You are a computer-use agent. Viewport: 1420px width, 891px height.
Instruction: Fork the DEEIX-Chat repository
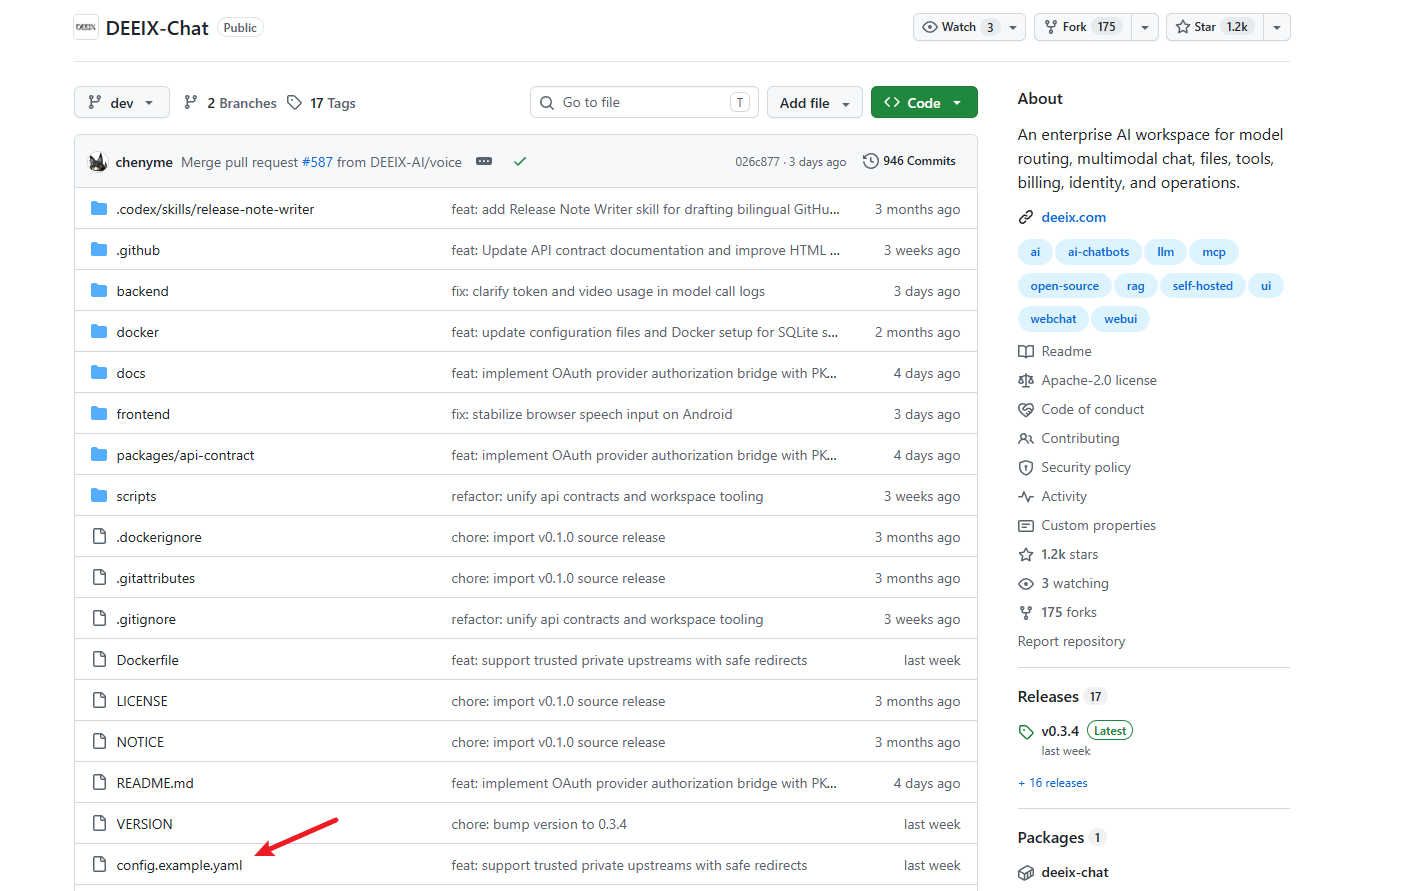[x=1083, y=27]
